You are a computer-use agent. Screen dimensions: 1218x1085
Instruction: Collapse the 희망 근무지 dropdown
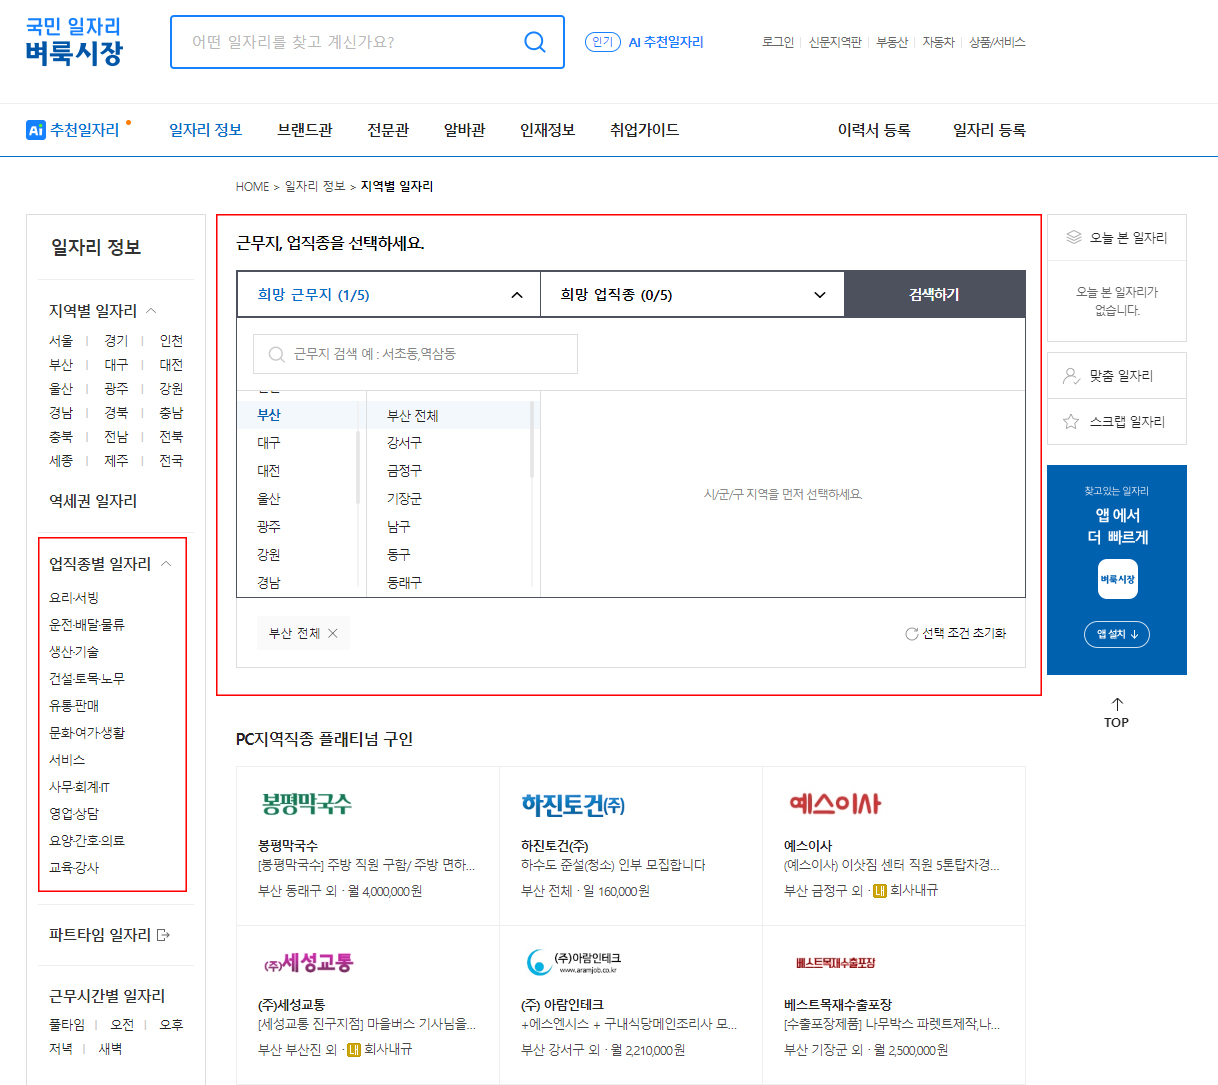click(x=517, y=294)
